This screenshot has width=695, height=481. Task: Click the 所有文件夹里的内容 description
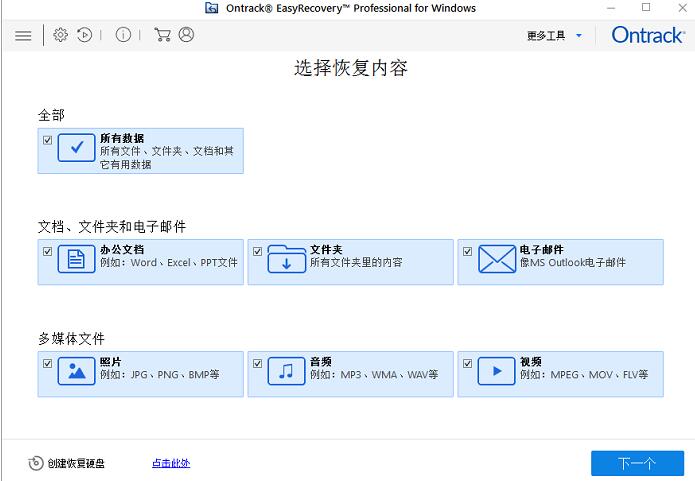tap(356, 262)
